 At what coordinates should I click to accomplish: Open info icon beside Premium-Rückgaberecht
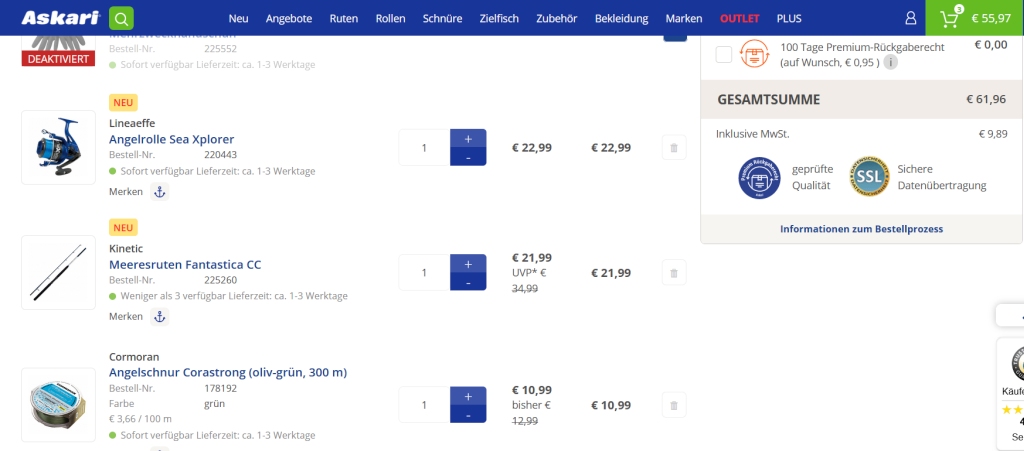890,62
